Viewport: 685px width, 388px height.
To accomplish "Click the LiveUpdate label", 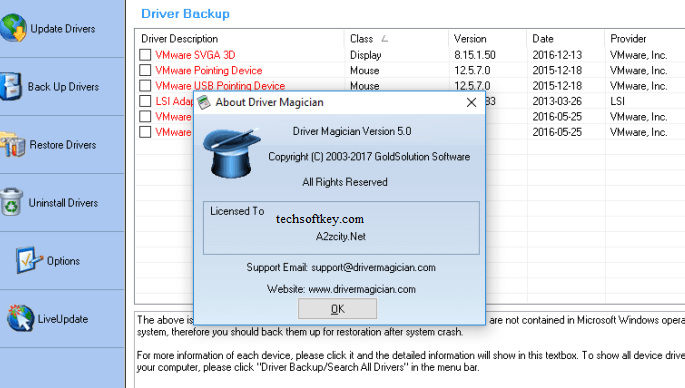I will click(63, 319).
